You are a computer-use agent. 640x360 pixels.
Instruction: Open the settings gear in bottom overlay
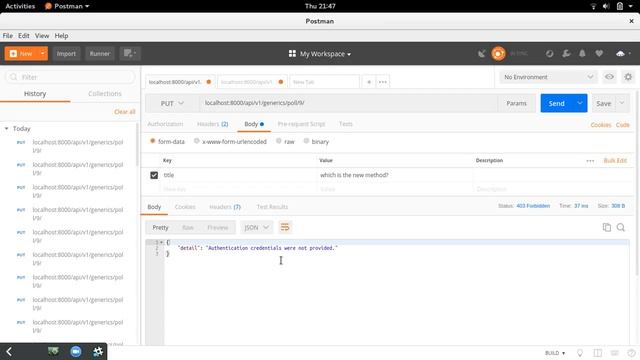click(x=98, y=351)
